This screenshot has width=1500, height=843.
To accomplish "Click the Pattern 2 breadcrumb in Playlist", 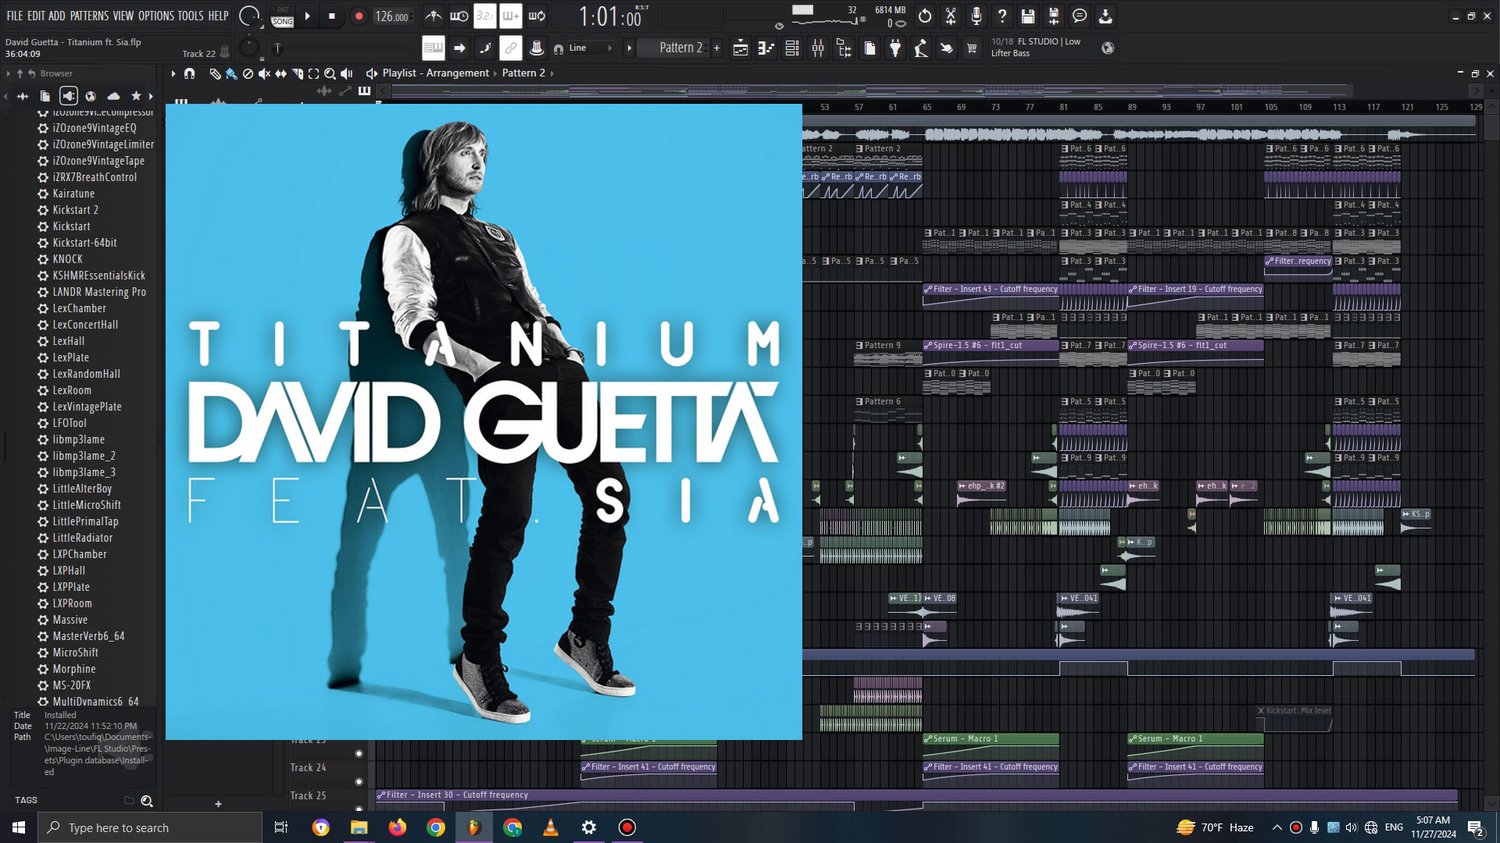I will [x=524, y=73].
